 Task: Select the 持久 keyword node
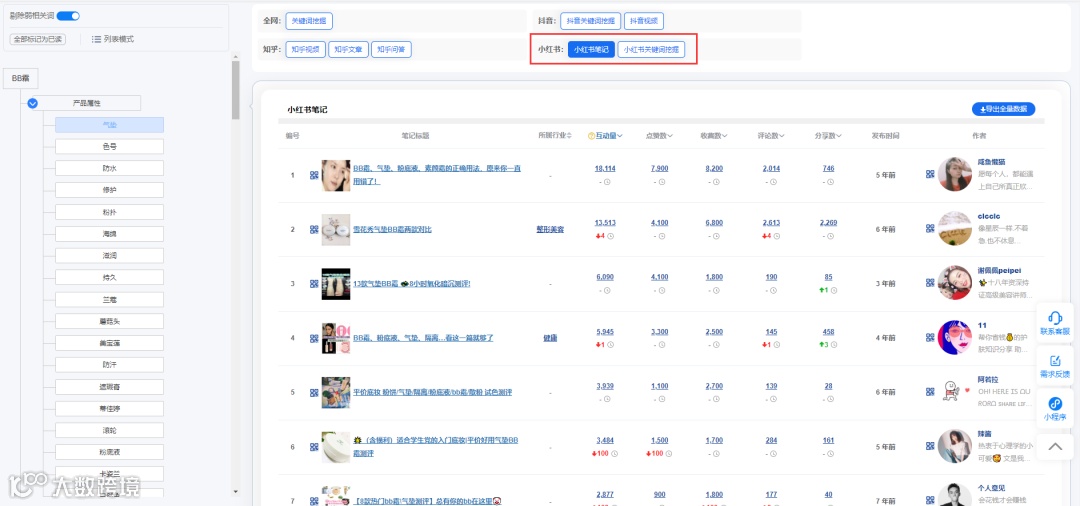tap(110, 277)
